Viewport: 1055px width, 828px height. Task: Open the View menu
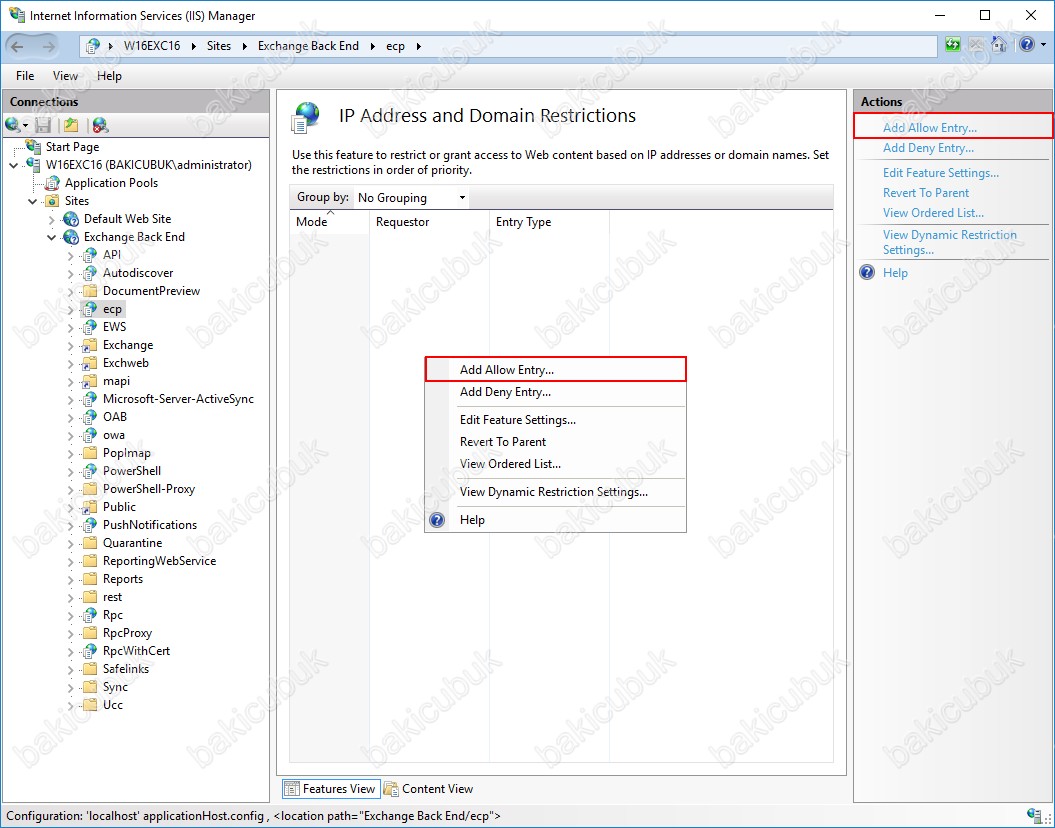point(65,76)
